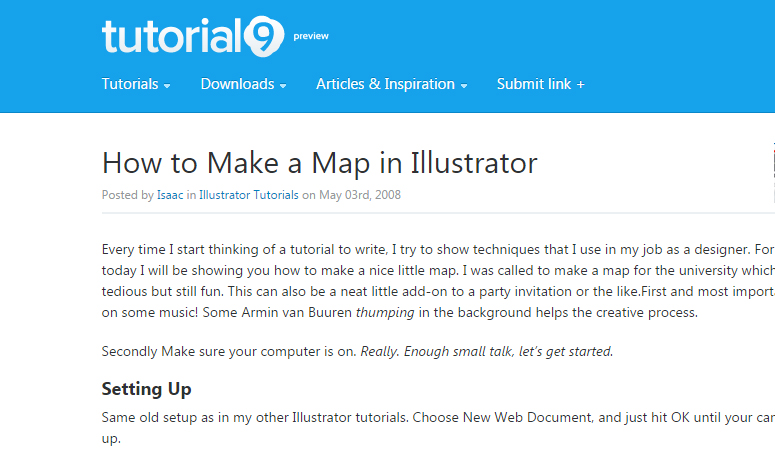Expand the Tutorials dropdown arrow
Image resolution: width=775 pixels, height=465 pixels.
167,86
